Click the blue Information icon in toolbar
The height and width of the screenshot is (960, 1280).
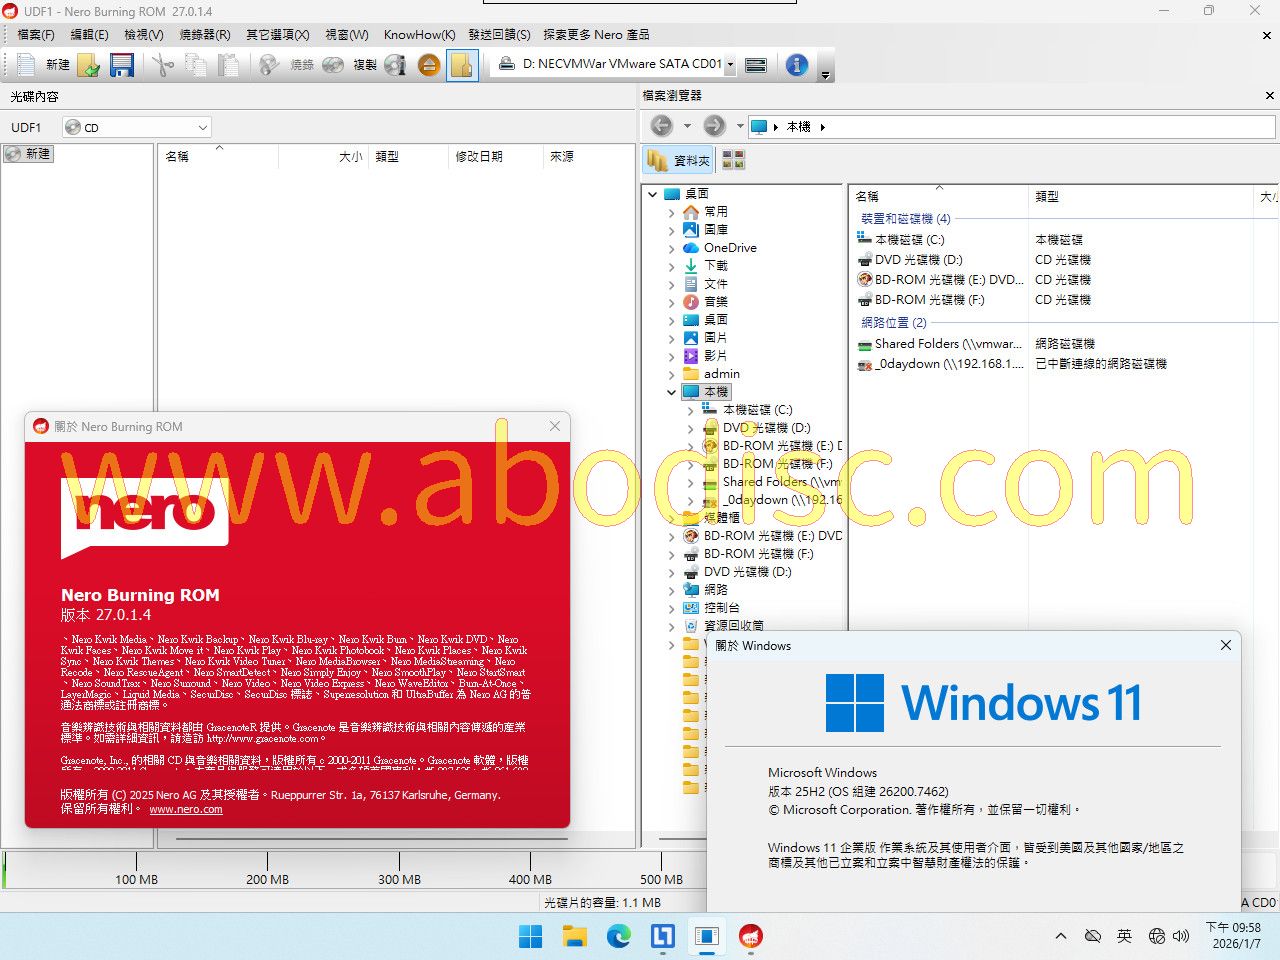pyautogui.click(x=797, y=65)
